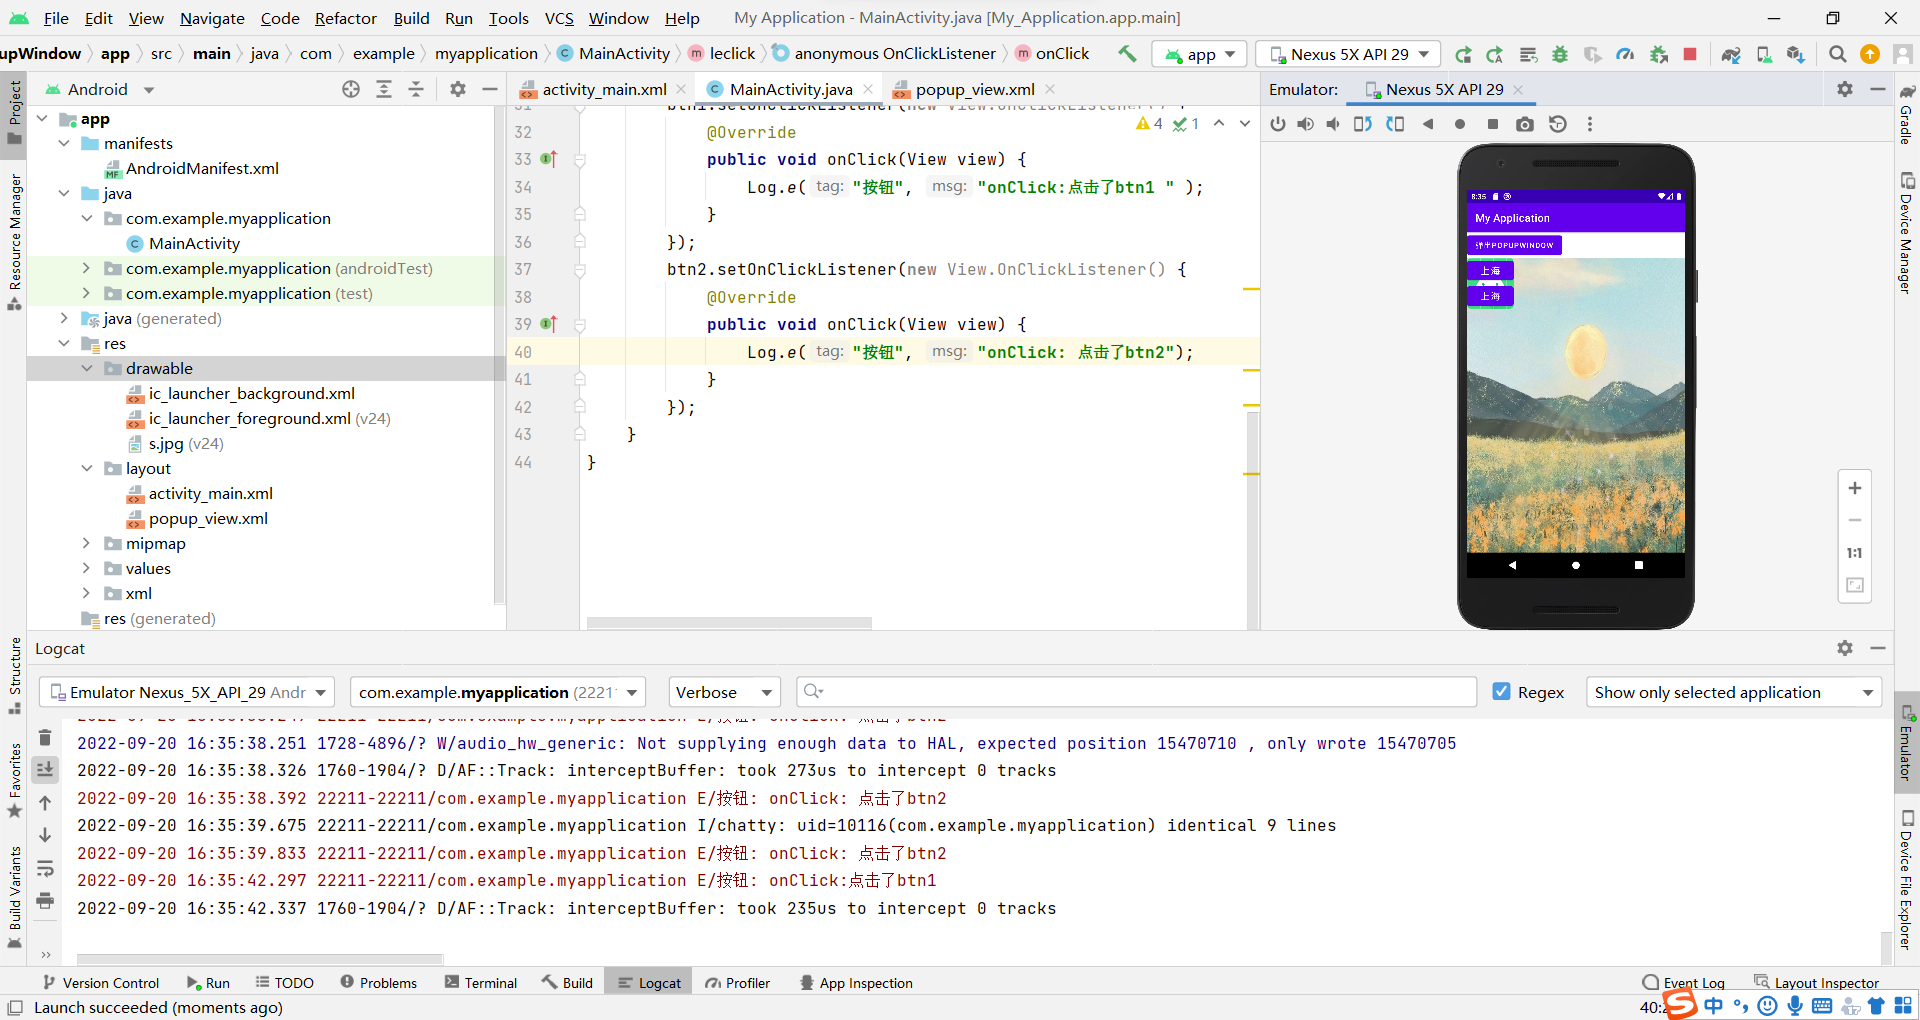Toggle soft-wrap in the Logcat panel
The image size is (1920, 1020).
45,869
